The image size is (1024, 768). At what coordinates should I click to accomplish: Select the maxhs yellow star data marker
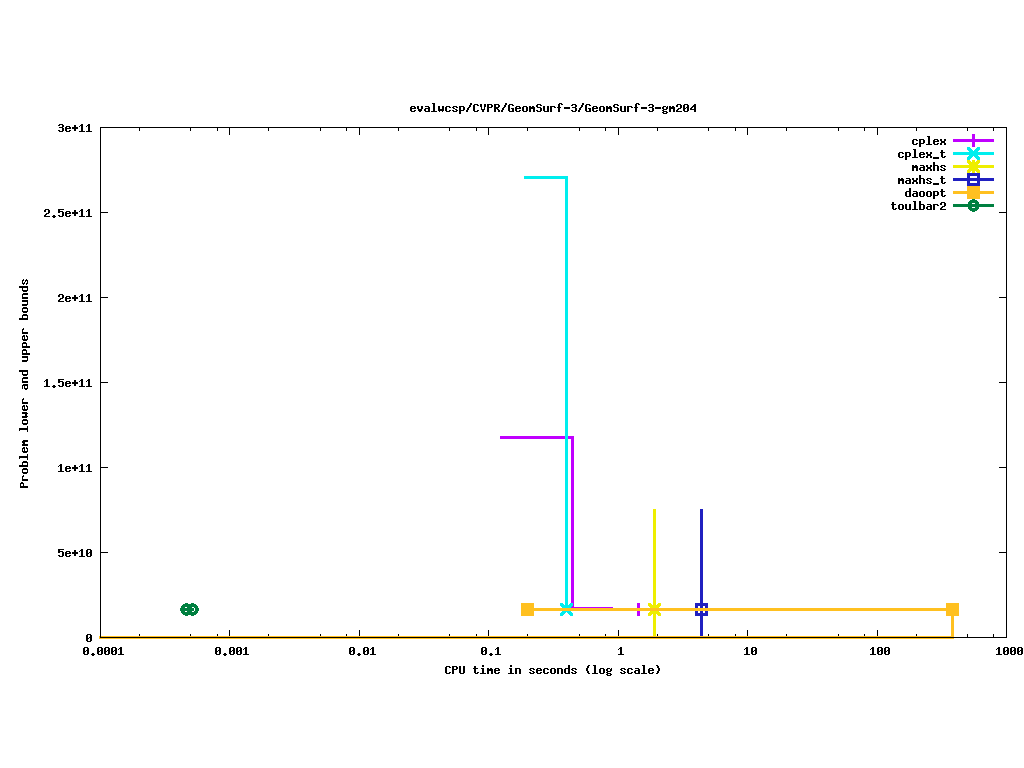point(654,609)
